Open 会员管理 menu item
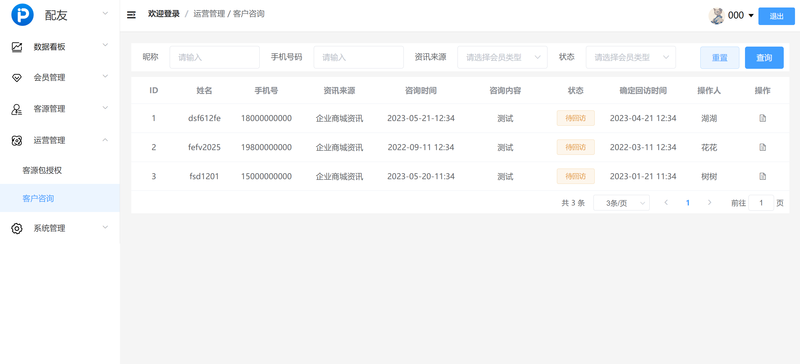Image resolution: width=800 pixels, height=364 pixels. (60, 78)
